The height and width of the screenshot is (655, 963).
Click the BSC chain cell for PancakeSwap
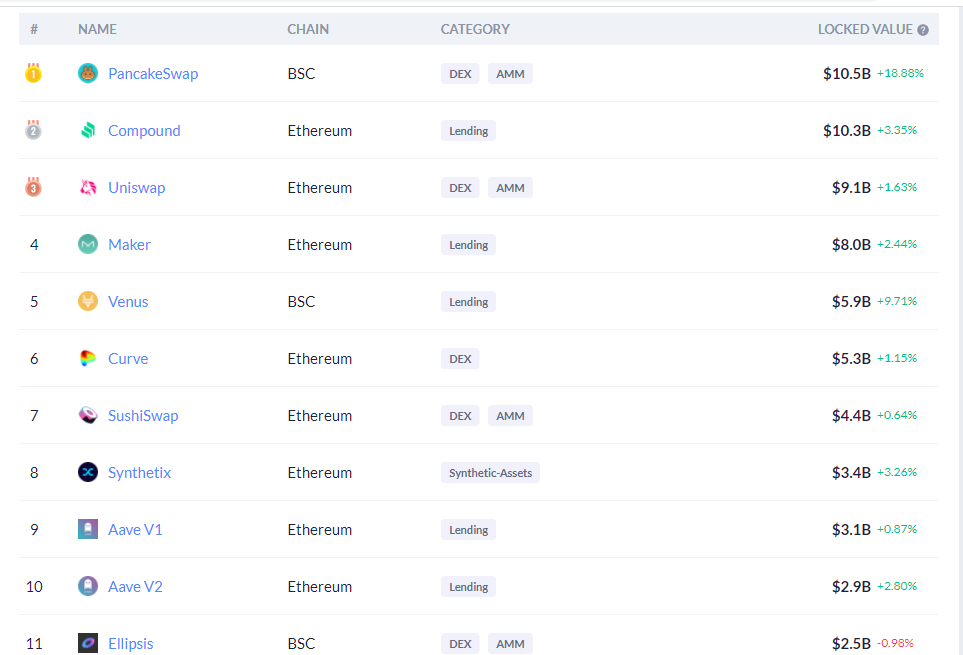tap(301, 74)
